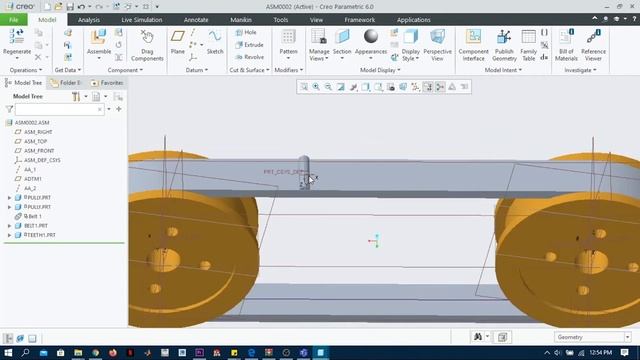Image resolution: width=640 pixels, height=360 pixels.
Task: Switch to the Live Simulation tab
Action: [142, 20]
